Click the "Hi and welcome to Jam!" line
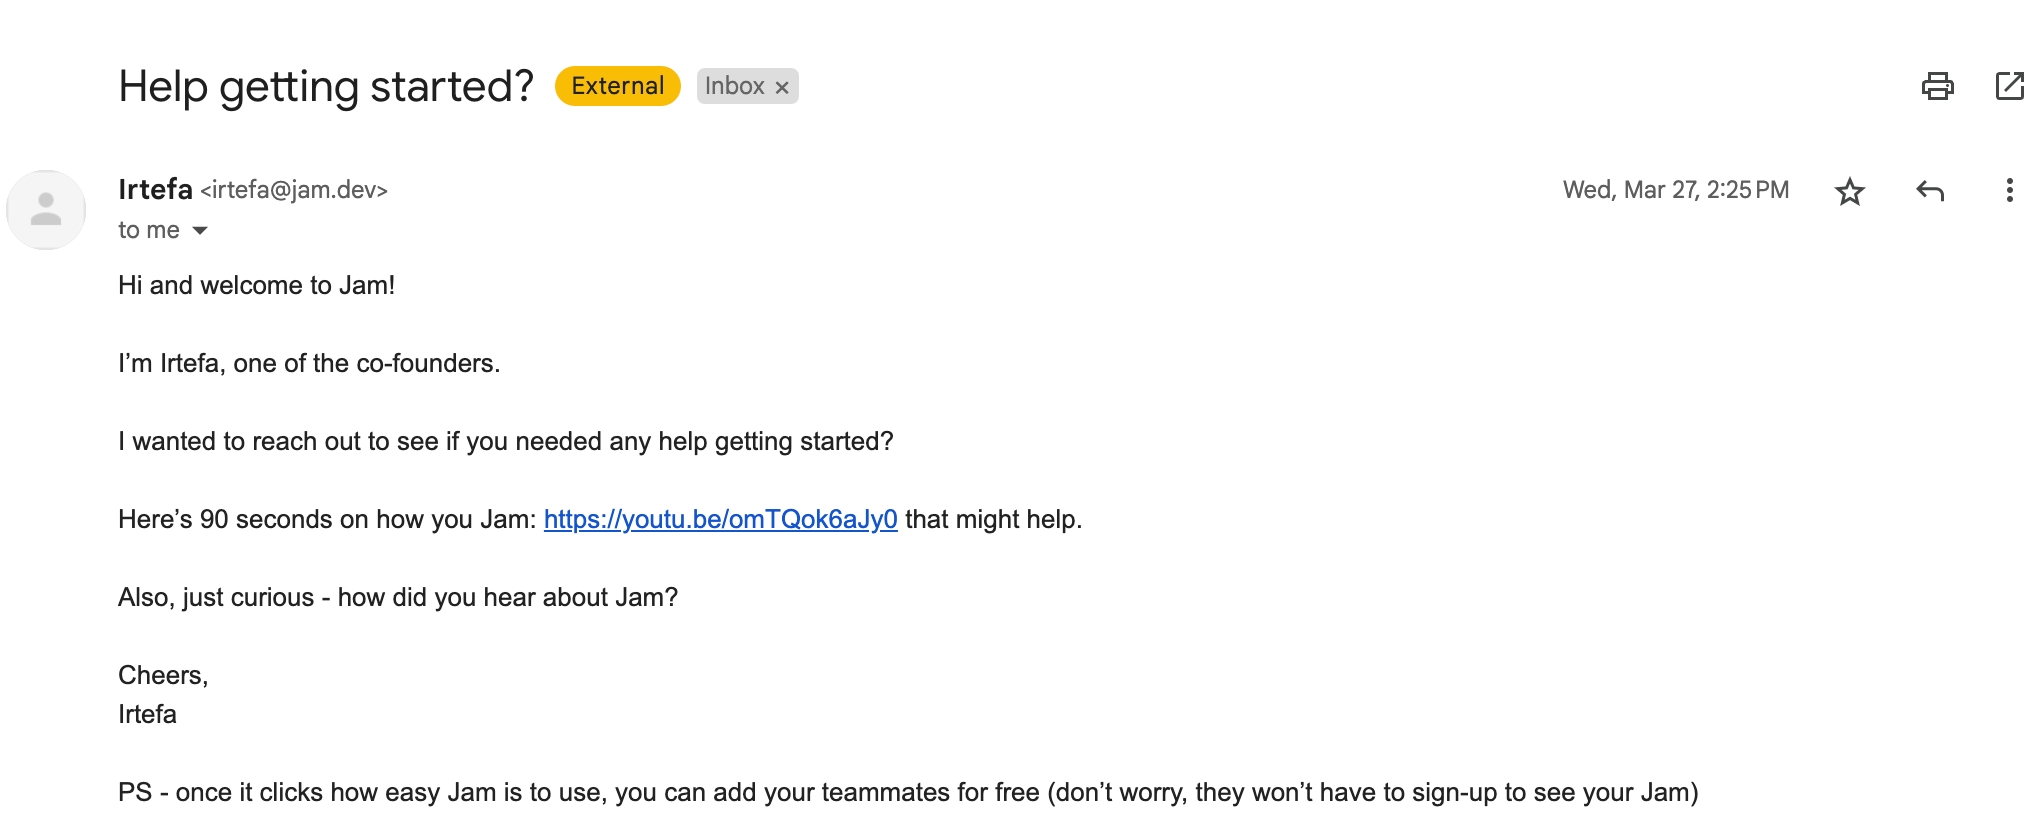Screen dimensions: 2042x840 point(256,285)
